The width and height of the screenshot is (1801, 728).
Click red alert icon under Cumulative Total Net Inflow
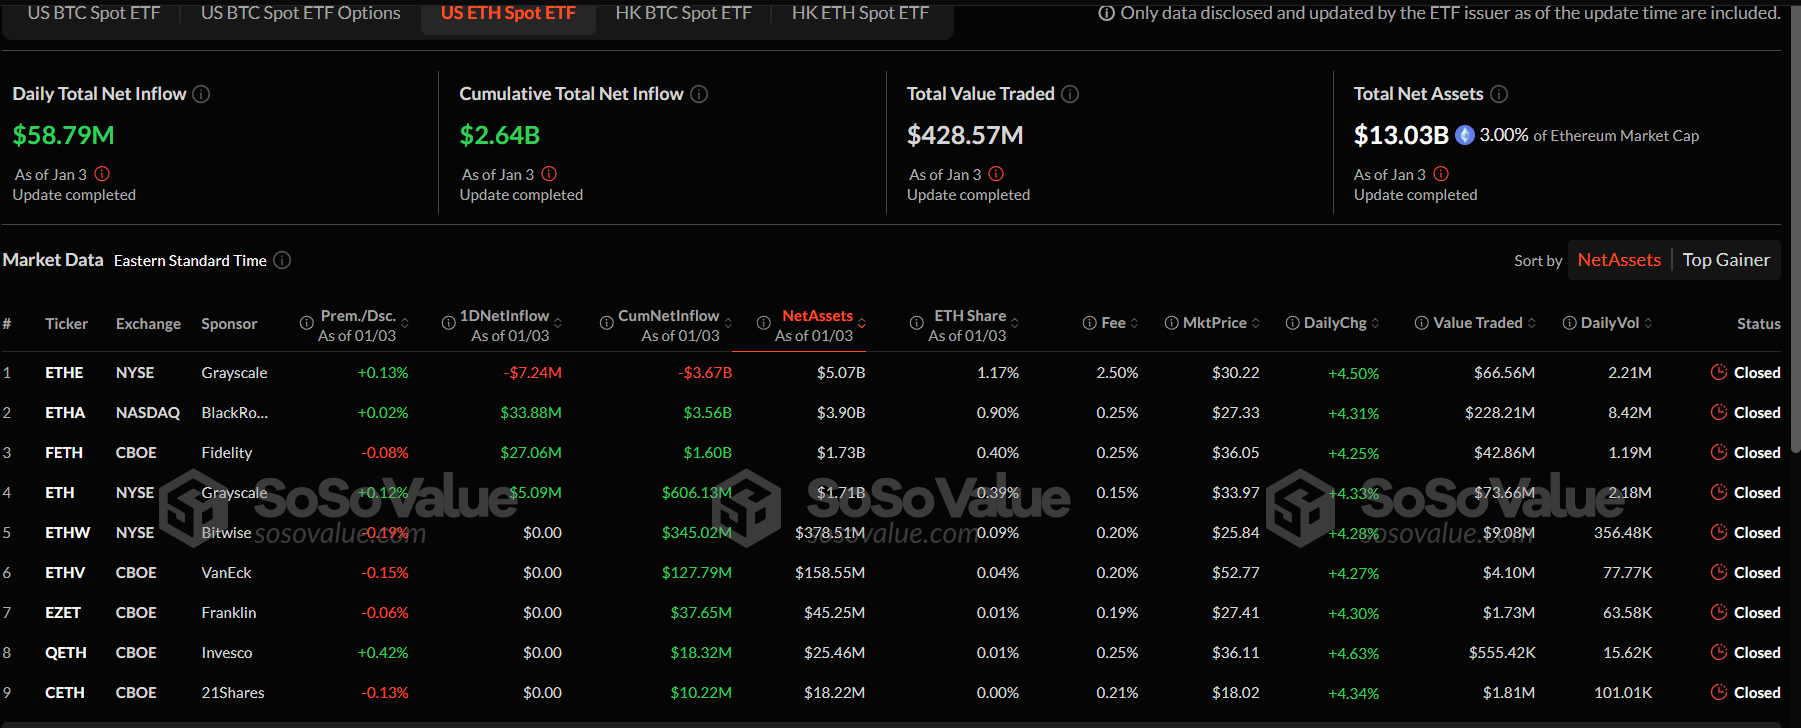point(549,174)
